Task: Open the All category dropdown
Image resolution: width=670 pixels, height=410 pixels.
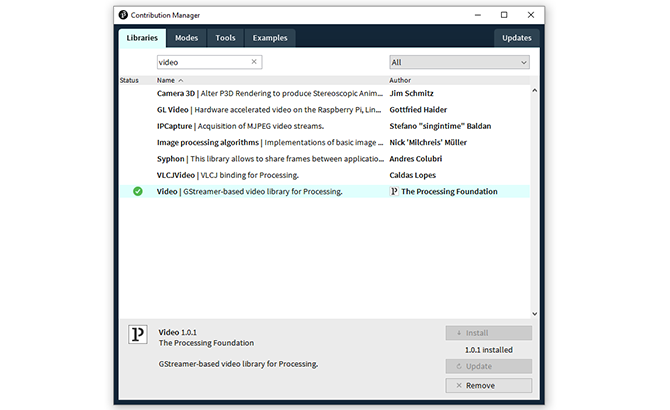Action: point(459,62)
